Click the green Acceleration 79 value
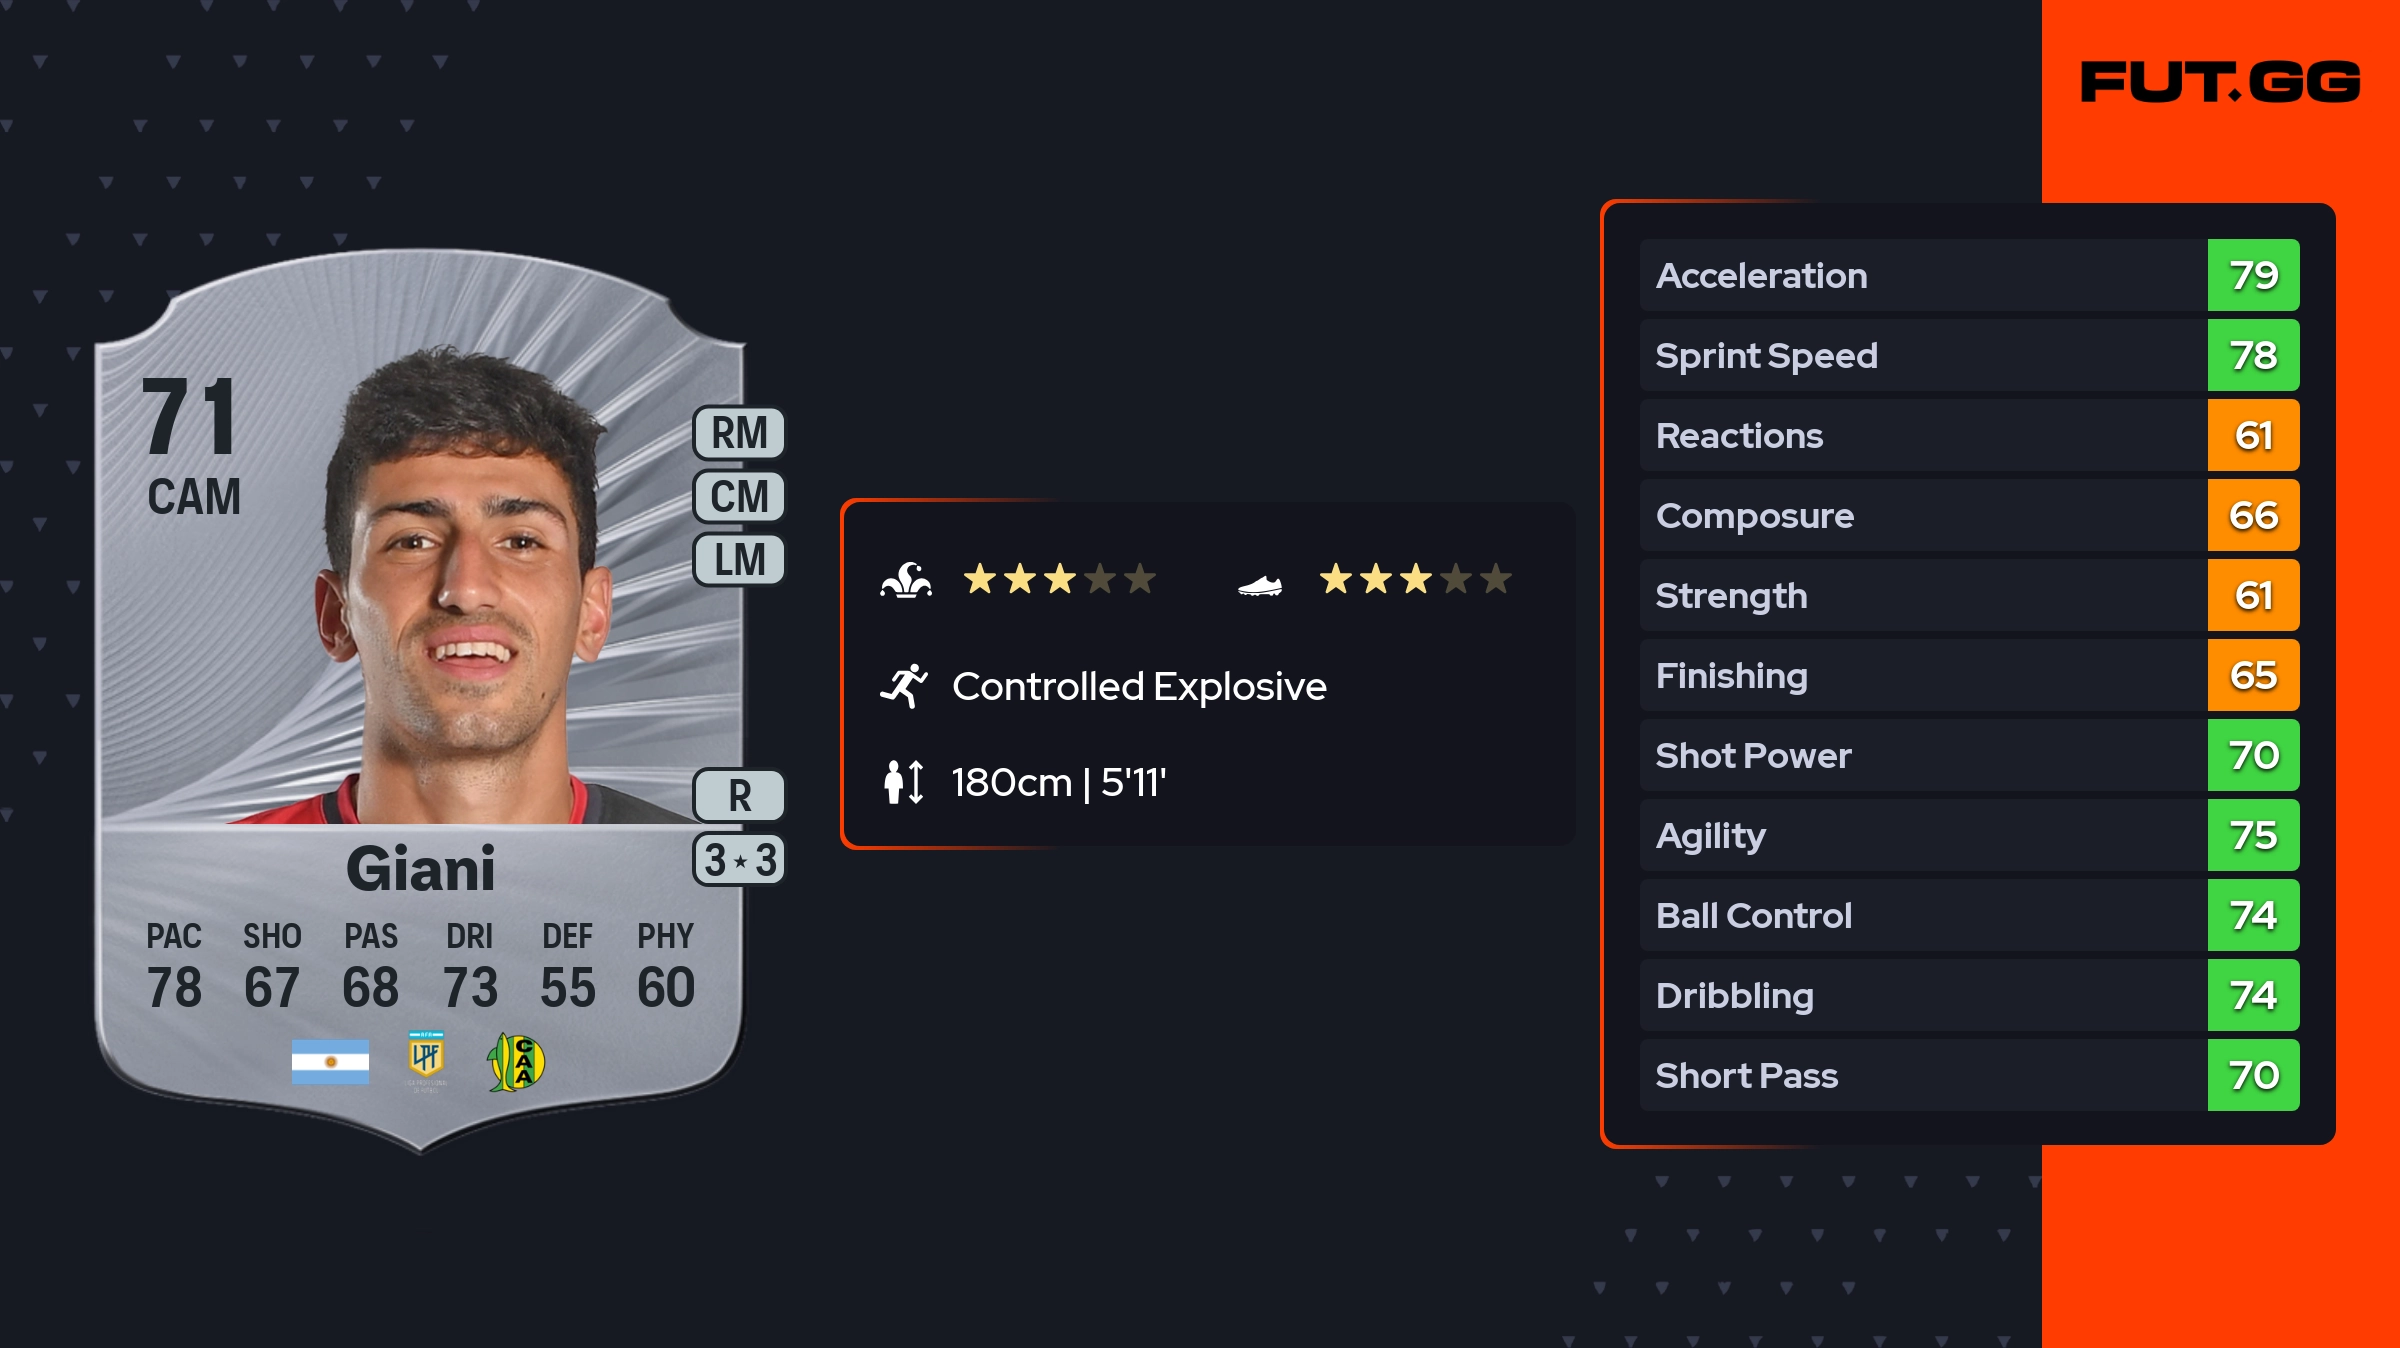 [2253, 275]
